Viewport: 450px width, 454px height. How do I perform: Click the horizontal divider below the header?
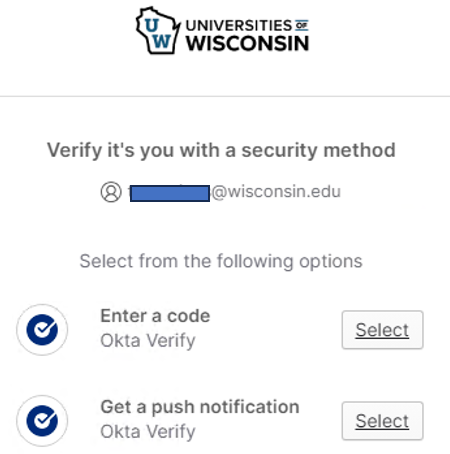[225, 97]
